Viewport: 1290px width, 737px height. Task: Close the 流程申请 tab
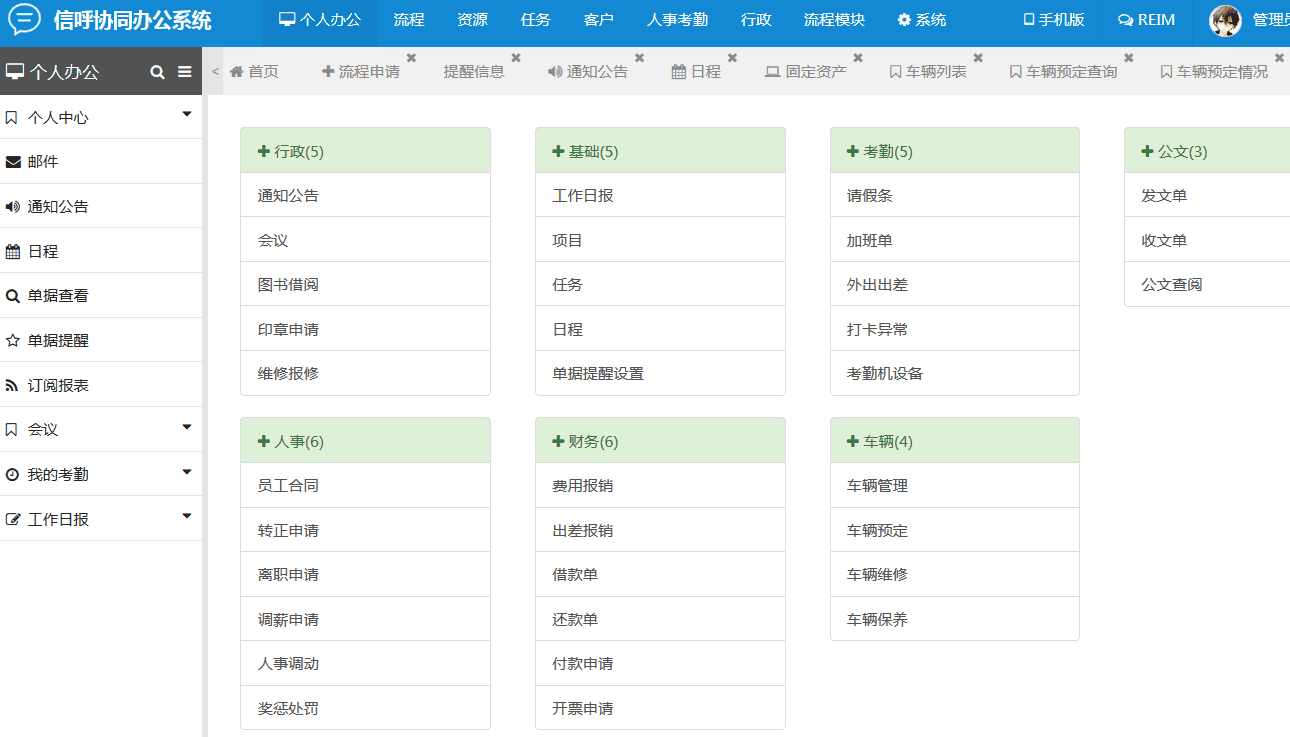(411, 58)
